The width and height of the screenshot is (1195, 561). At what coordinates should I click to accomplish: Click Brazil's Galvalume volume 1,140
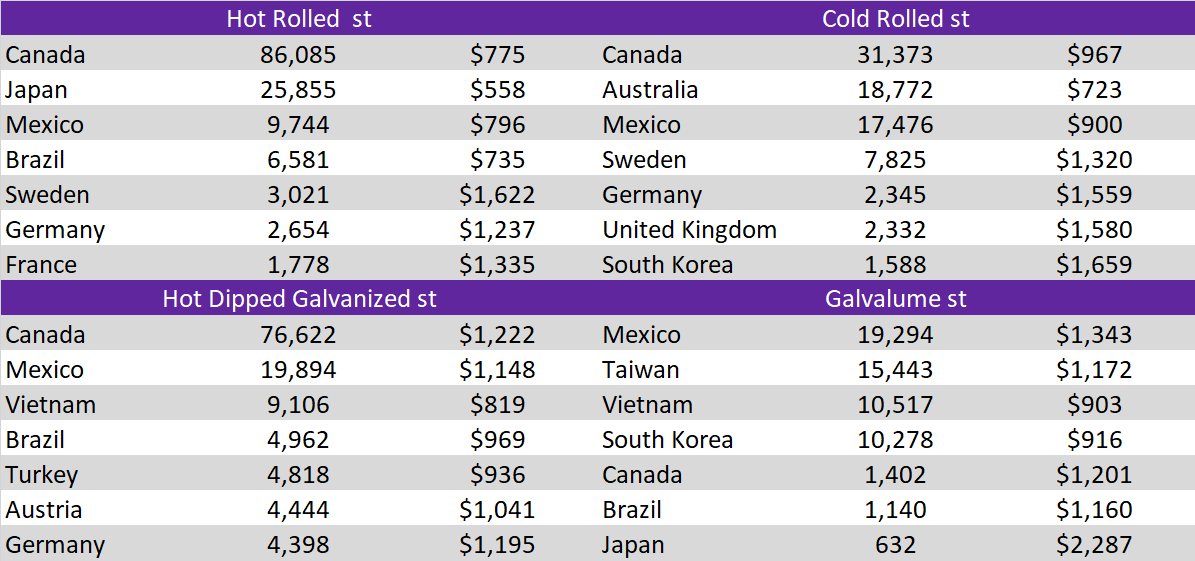895,509
